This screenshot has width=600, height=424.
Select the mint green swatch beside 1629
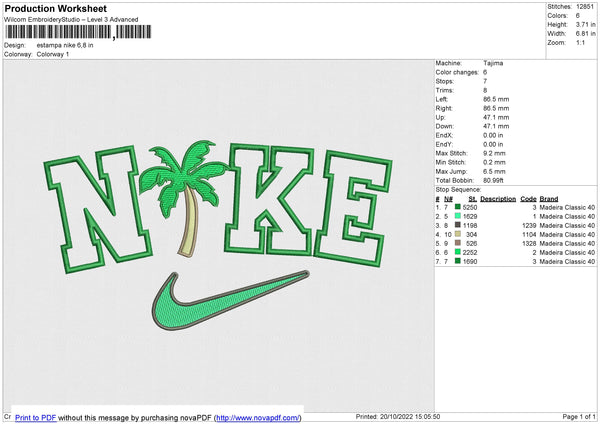tap(458, 216)
